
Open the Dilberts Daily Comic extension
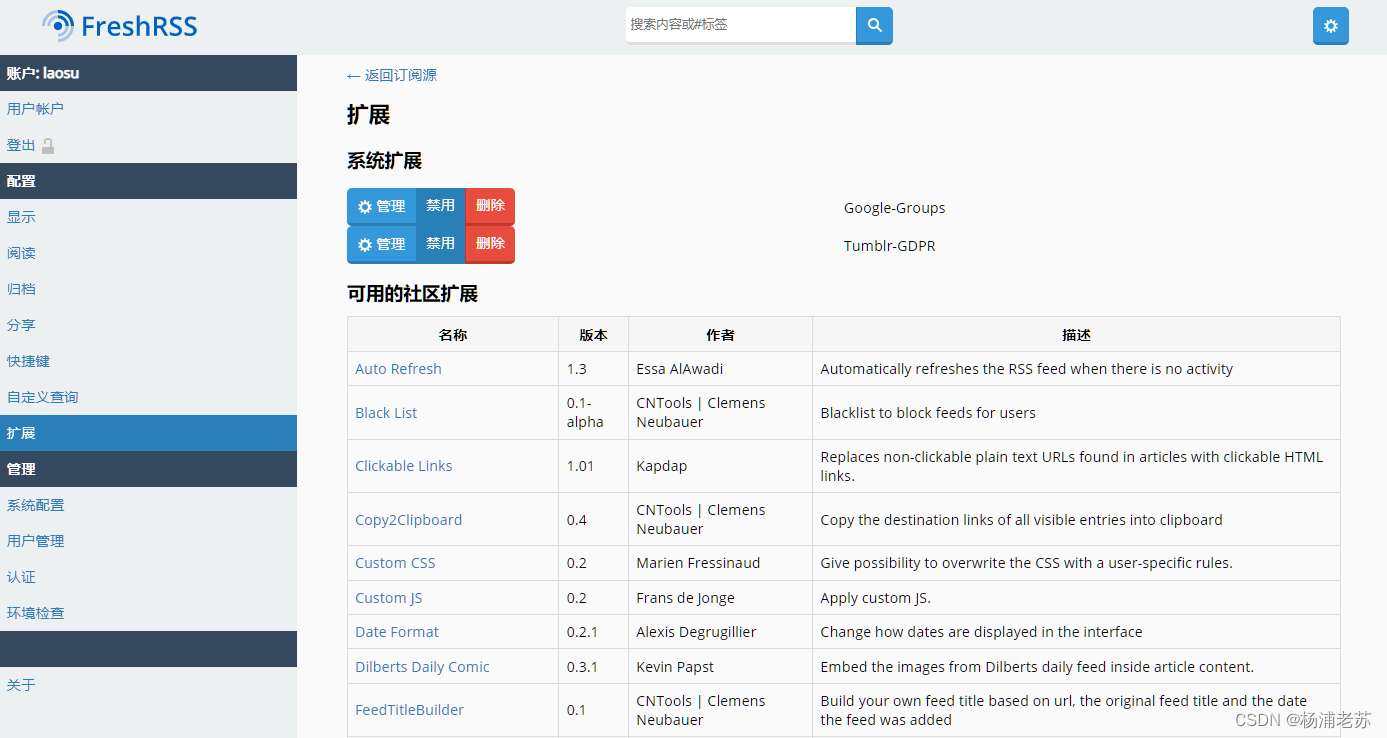[x=421, y=666]
